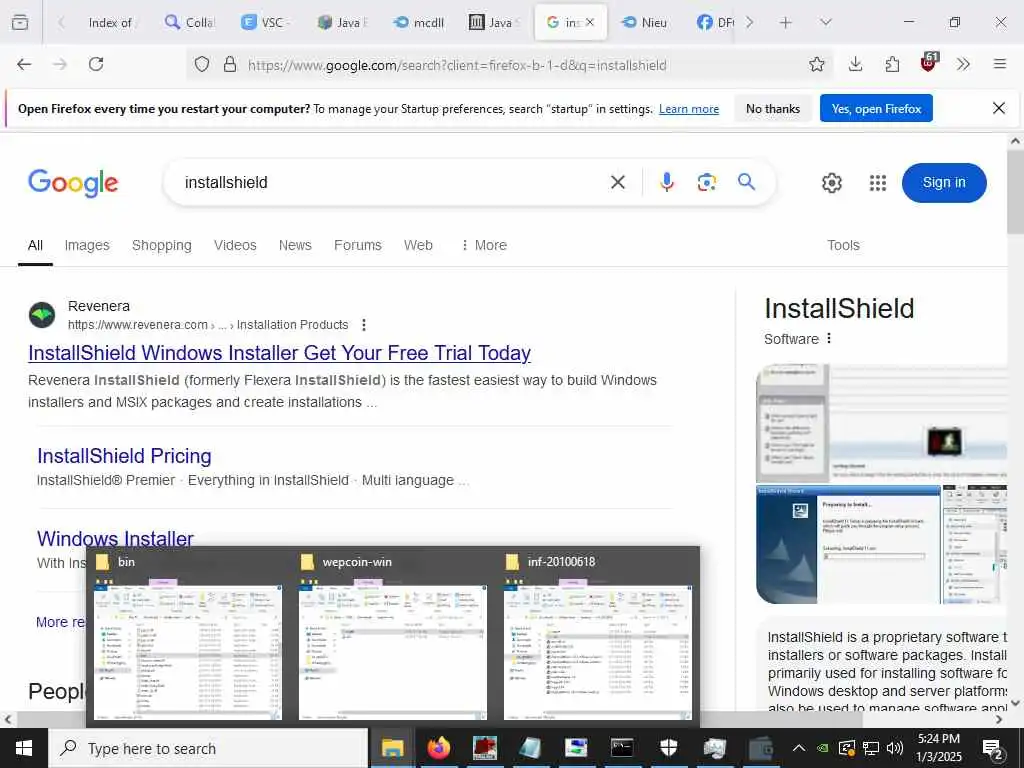Click the page vertical scrollbar thumb
1024x768 pixels.
pos(1015,191)
